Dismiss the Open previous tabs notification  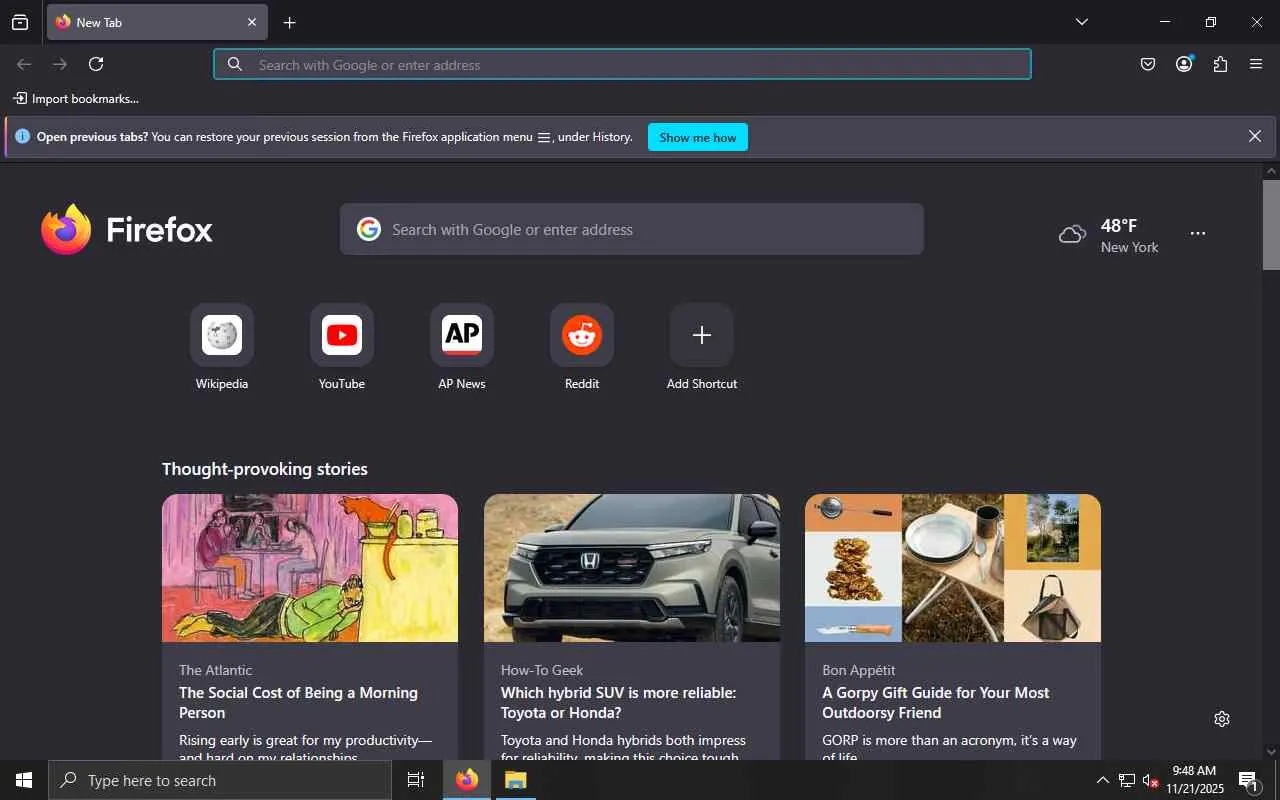click(x=1254, y=136)
